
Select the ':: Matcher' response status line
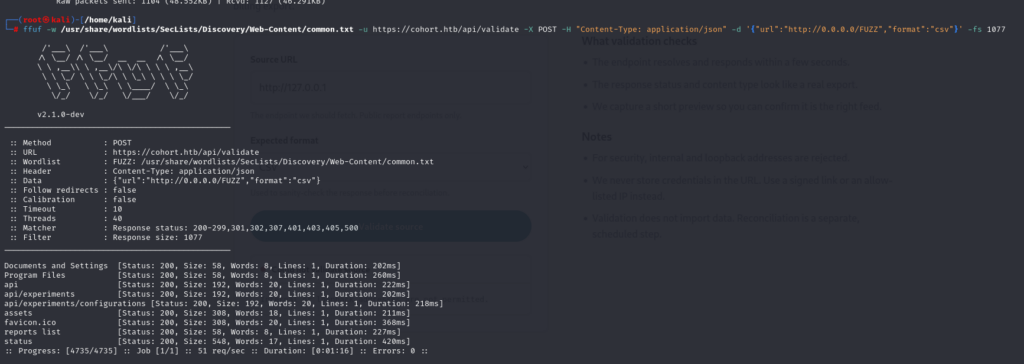184,228
